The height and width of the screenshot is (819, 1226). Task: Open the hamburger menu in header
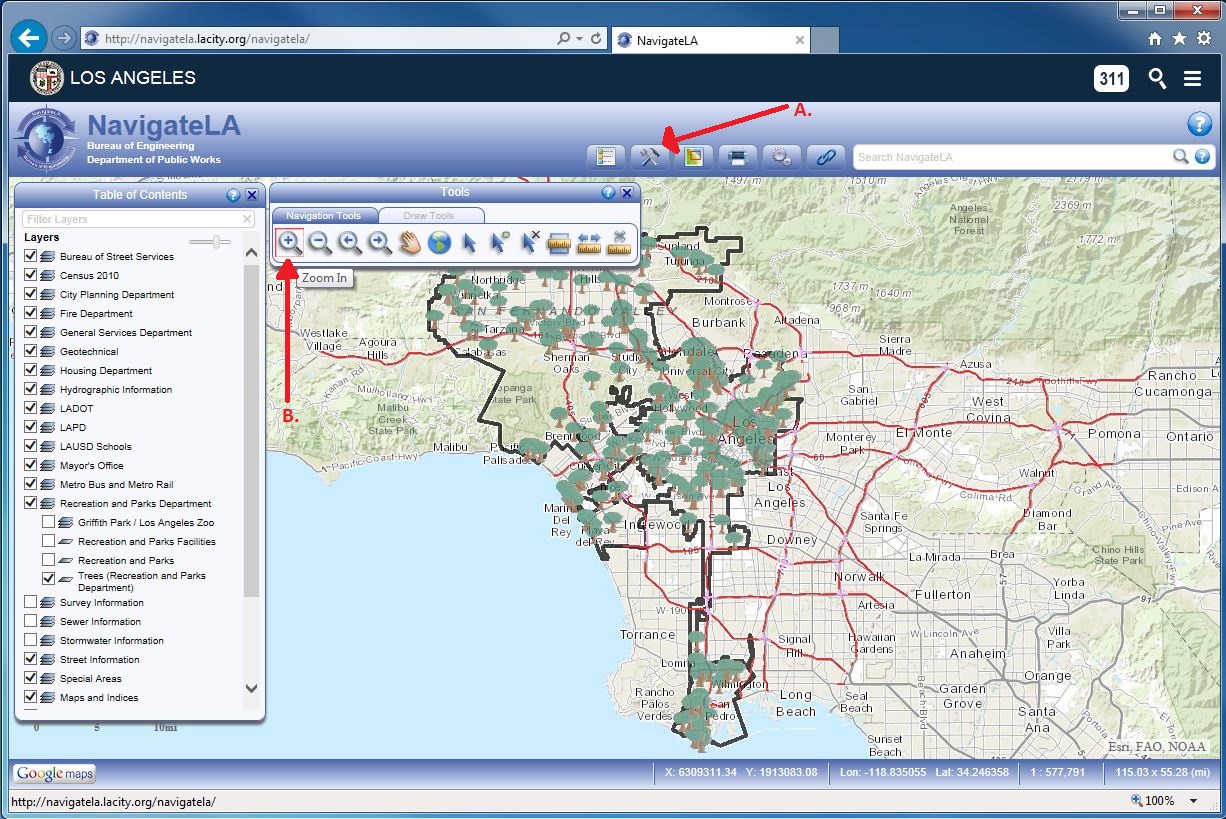1192,78
